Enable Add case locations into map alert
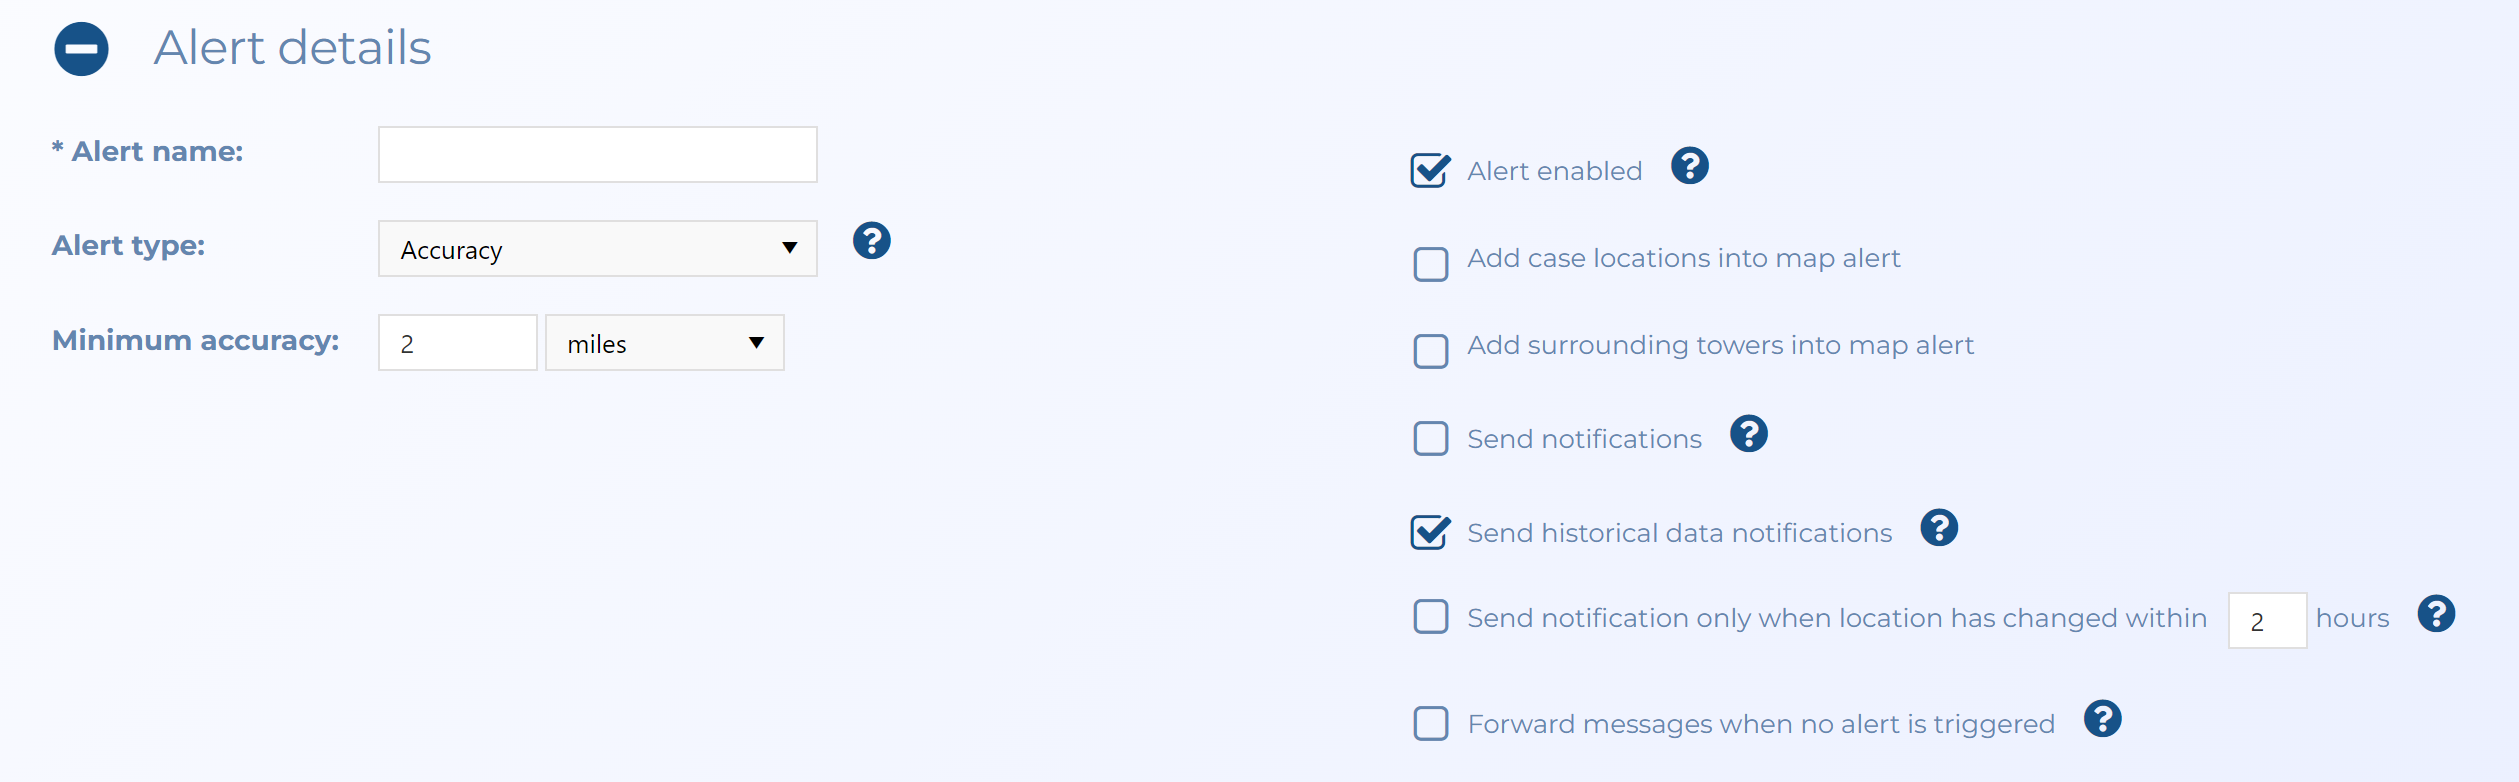 click(x=1430, y=264)
